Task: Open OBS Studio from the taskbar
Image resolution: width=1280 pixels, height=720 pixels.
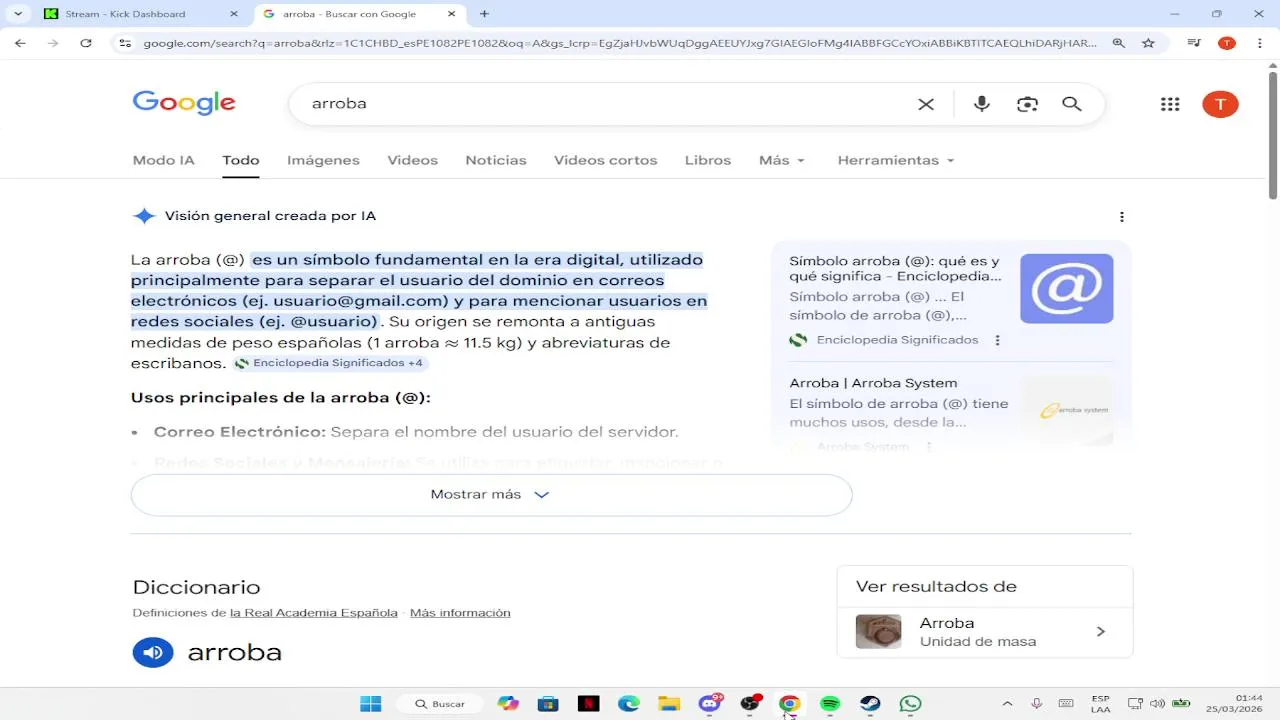Action: (750, 704)
